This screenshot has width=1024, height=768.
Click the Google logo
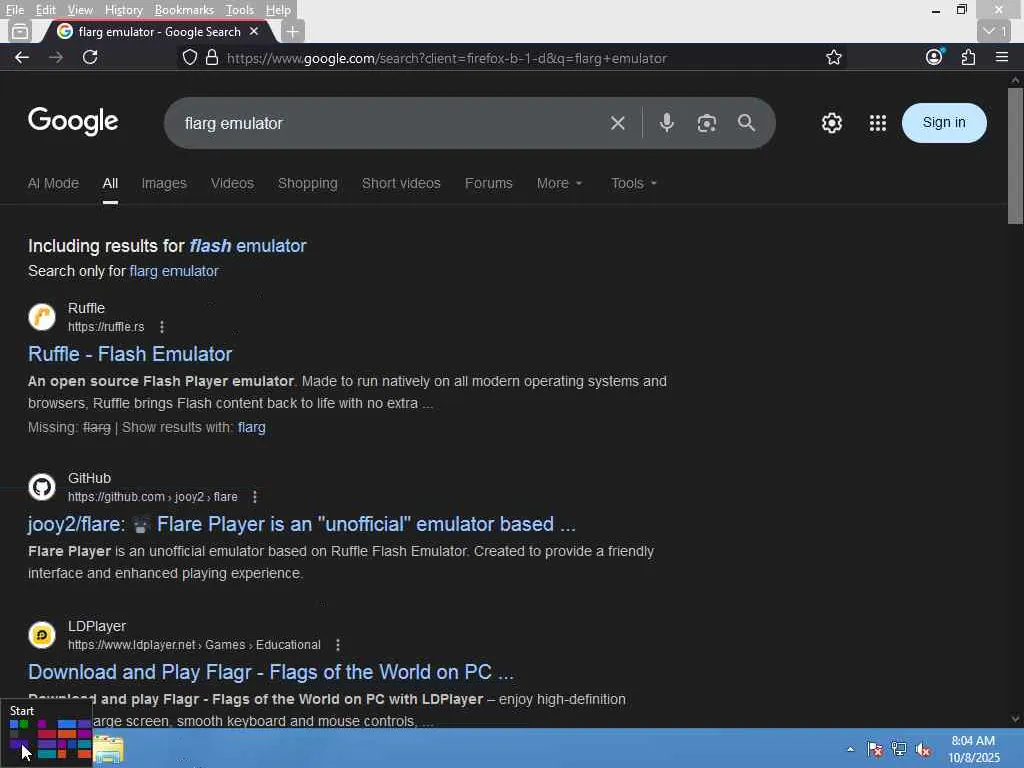pyautogui.click(x=73, y=121)
